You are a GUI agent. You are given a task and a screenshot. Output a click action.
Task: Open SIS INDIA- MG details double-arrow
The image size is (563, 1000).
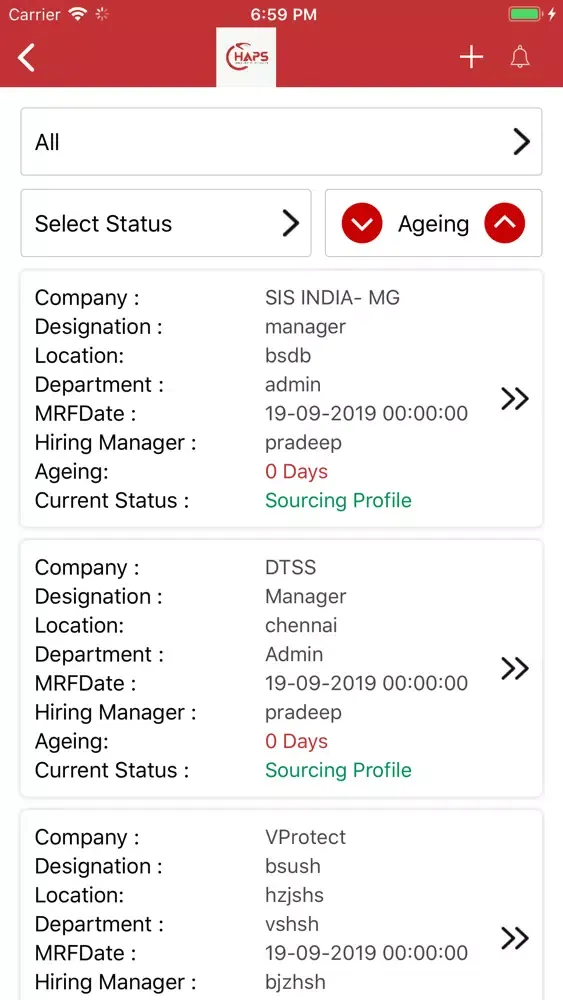point(515,399)
